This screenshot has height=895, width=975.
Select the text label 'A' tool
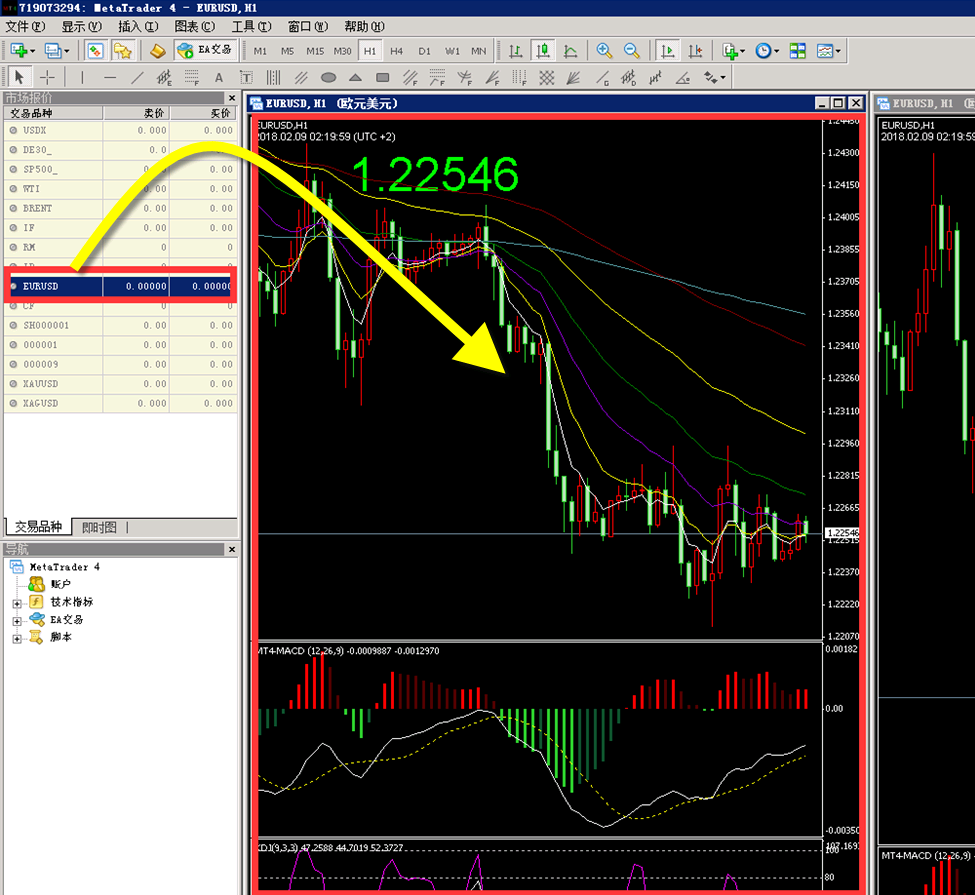pos(246,77)
